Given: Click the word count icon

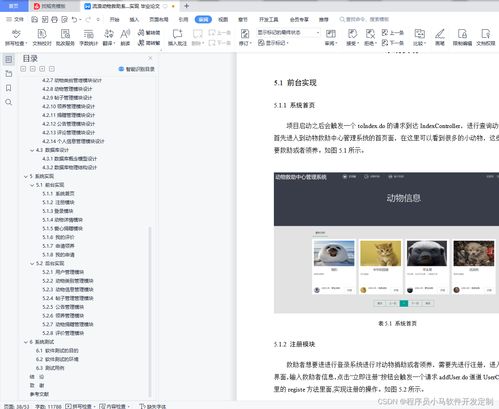Looking at the screenshot, I should coord(88,37).
